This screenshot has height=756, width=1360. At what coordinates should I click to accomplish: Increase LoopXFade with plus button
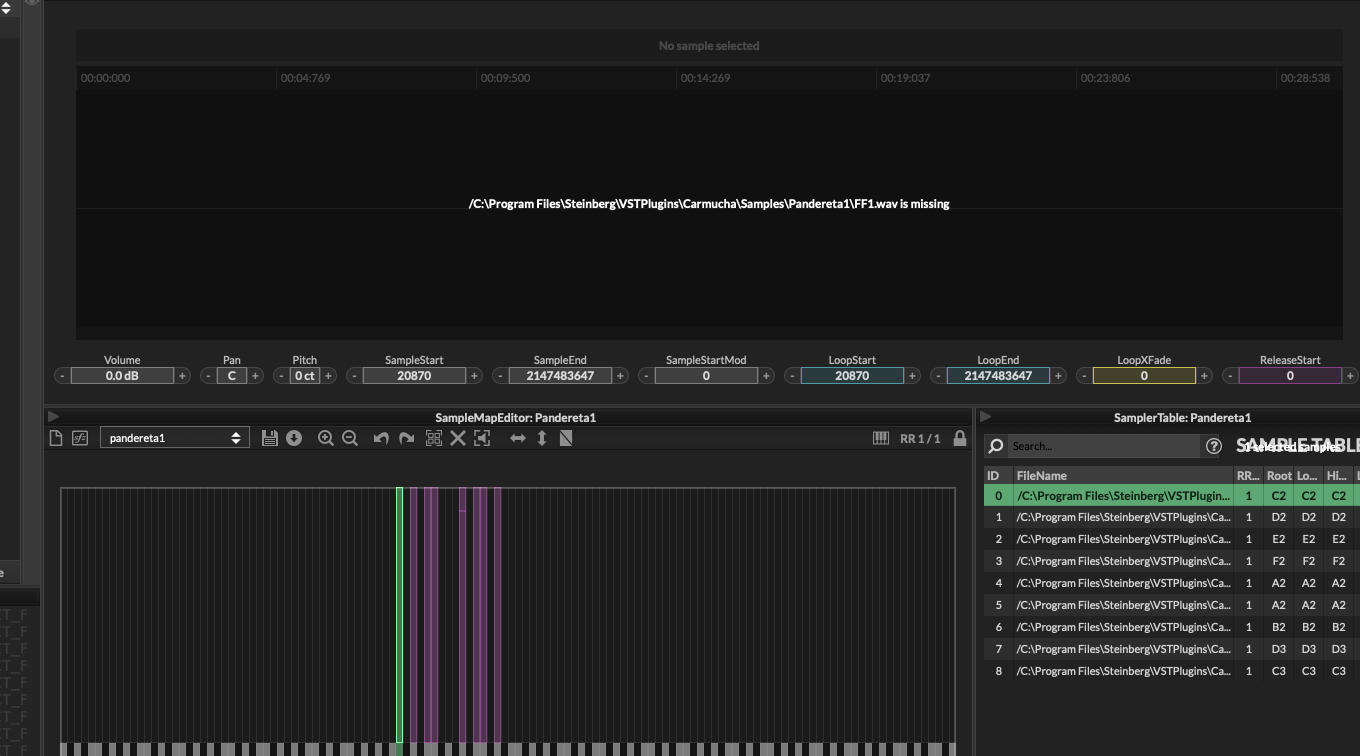pos(1204,376)
